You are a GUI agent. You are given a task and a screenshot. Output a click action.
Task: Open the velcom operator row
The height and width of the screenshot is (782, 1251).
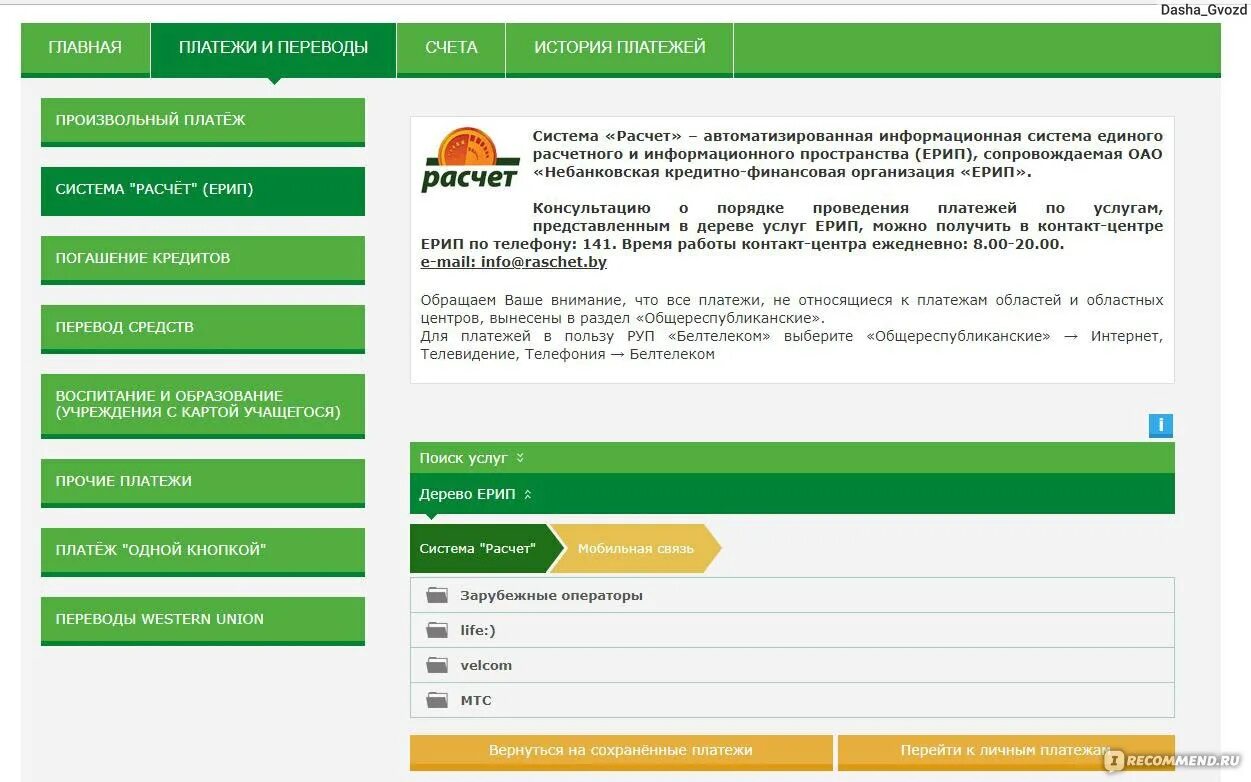(x=792, y=665)
